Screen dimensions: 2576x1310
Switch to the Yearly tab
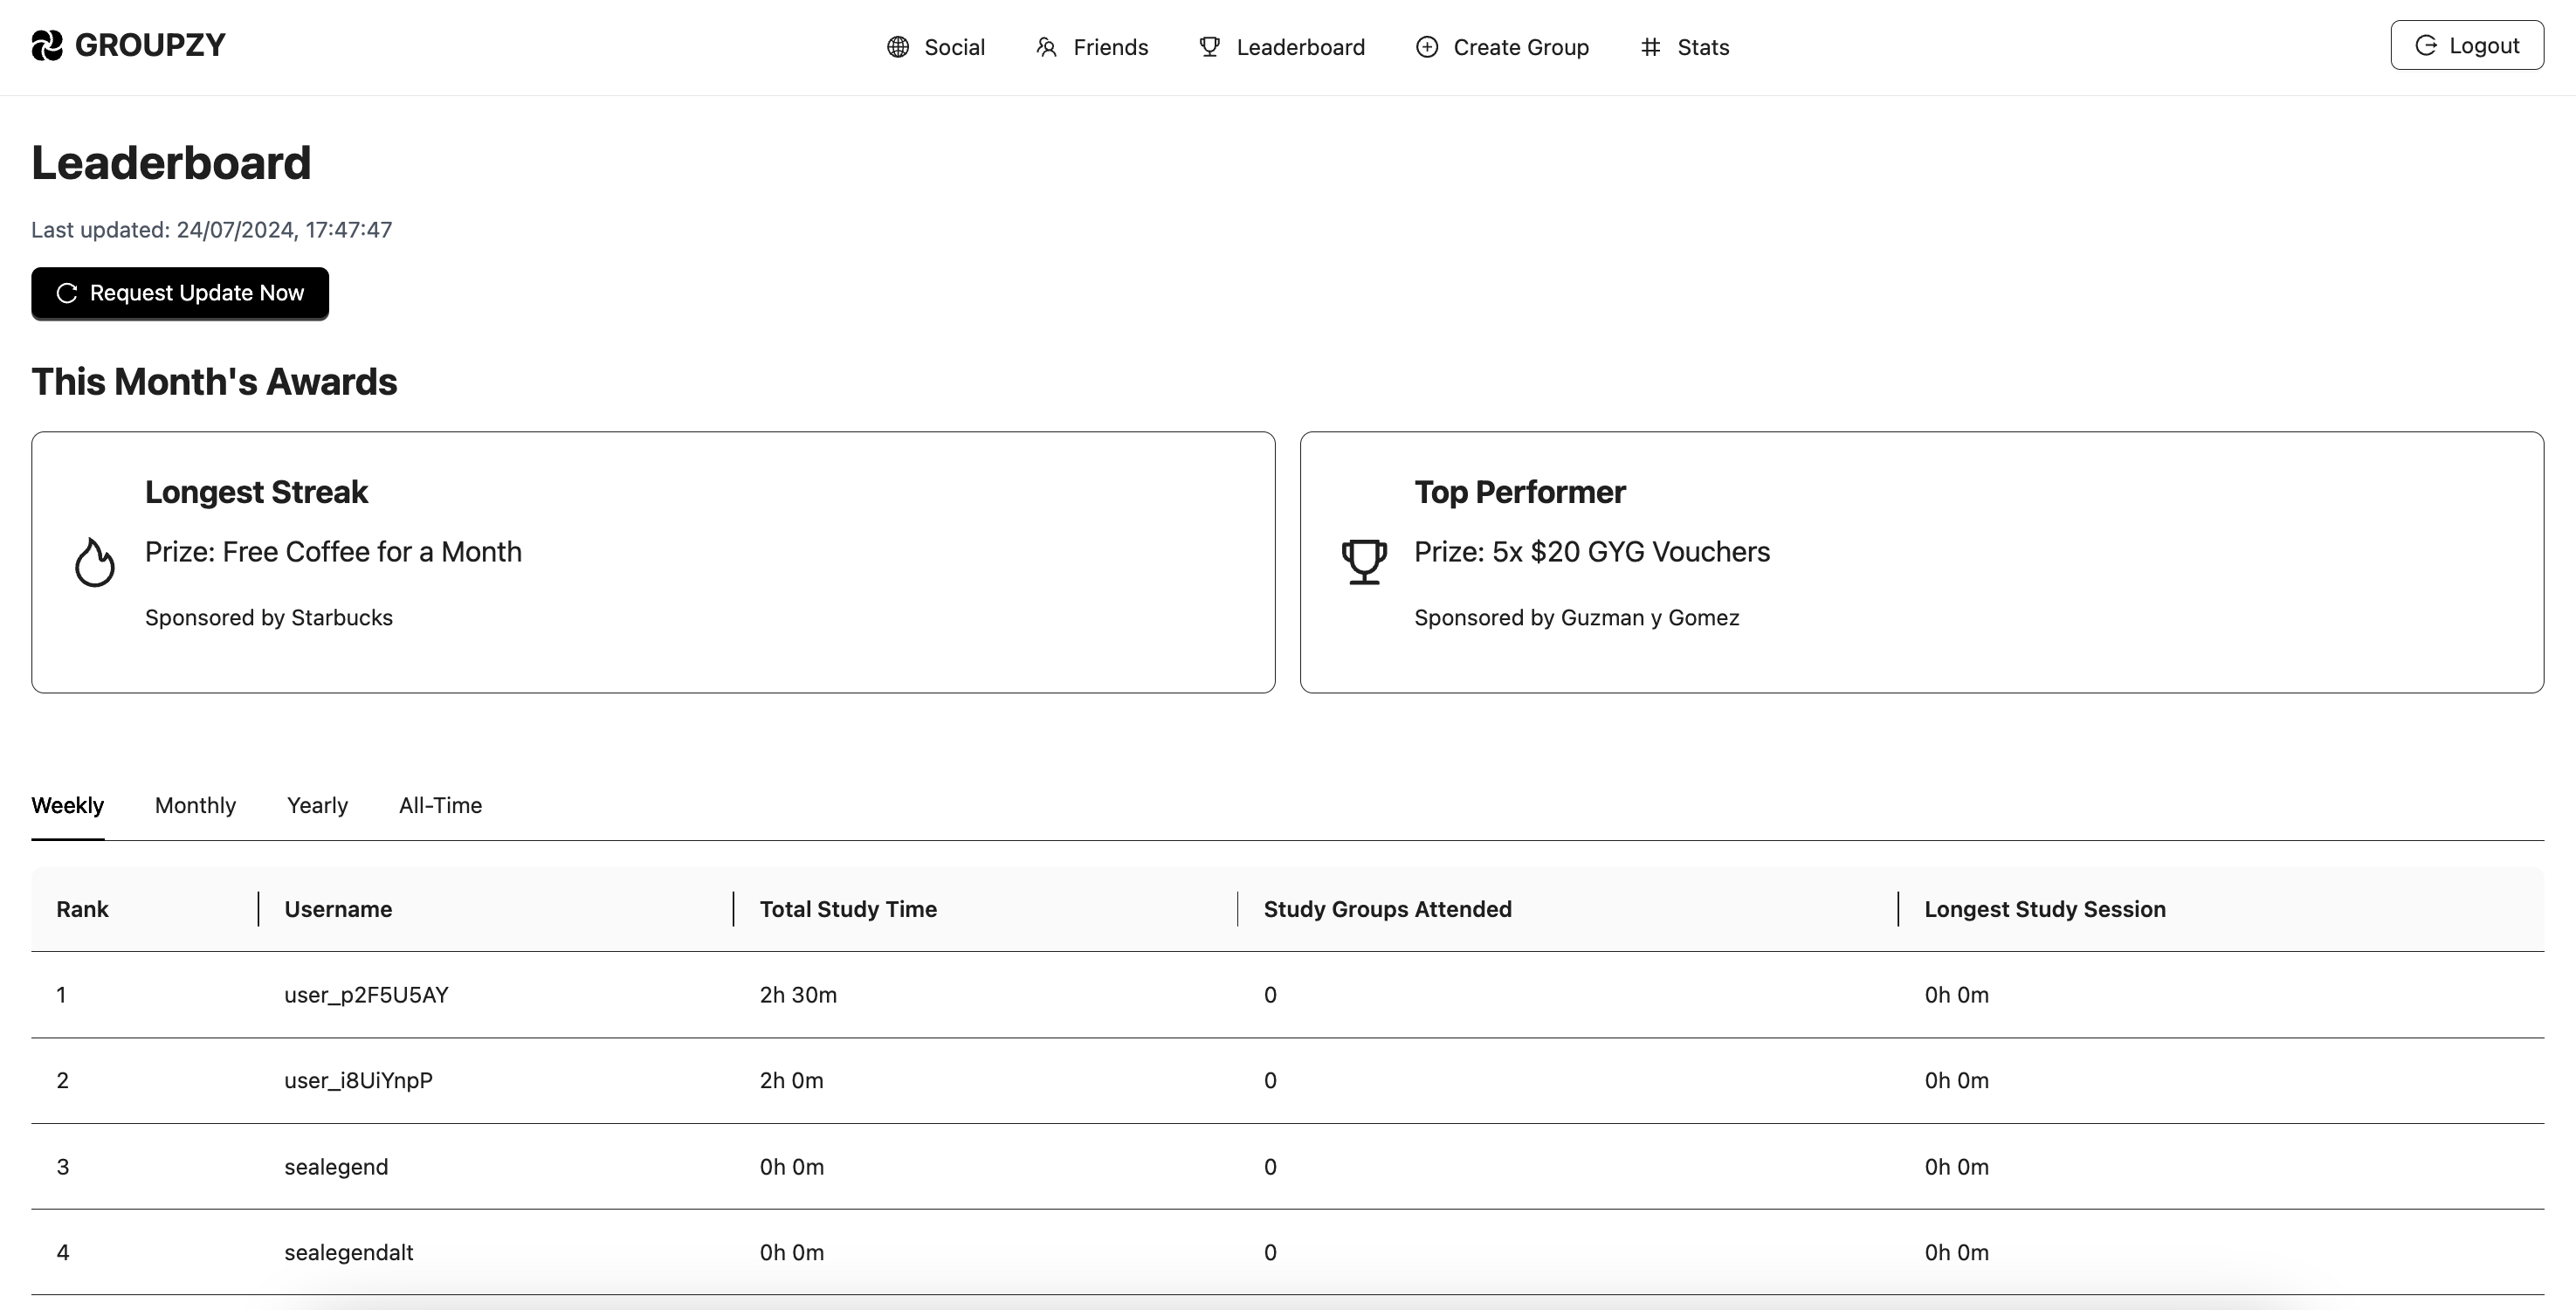[x=317, y=806]
